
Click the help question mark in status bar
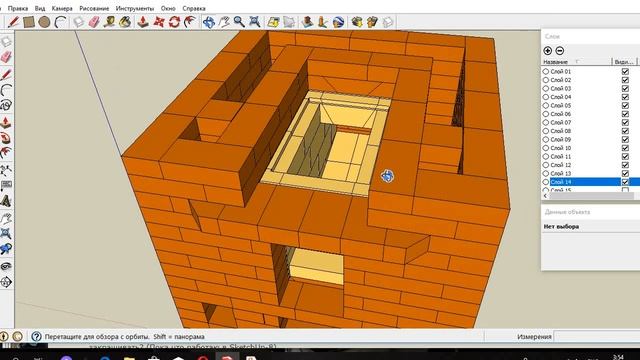[x=36, y=337]
